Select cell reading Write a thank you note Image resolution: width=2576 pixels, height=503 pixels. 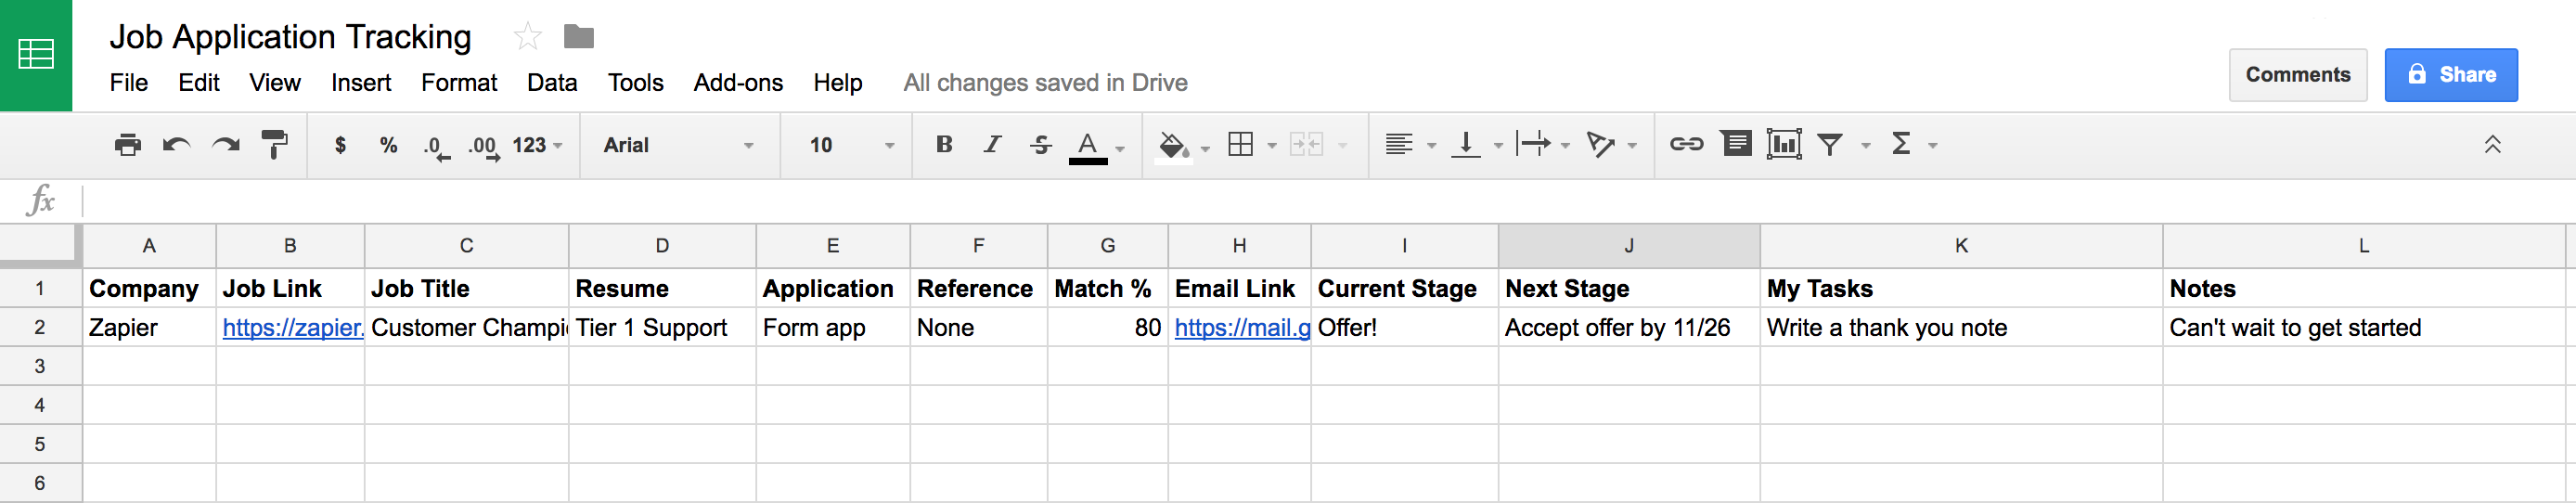1961,328
